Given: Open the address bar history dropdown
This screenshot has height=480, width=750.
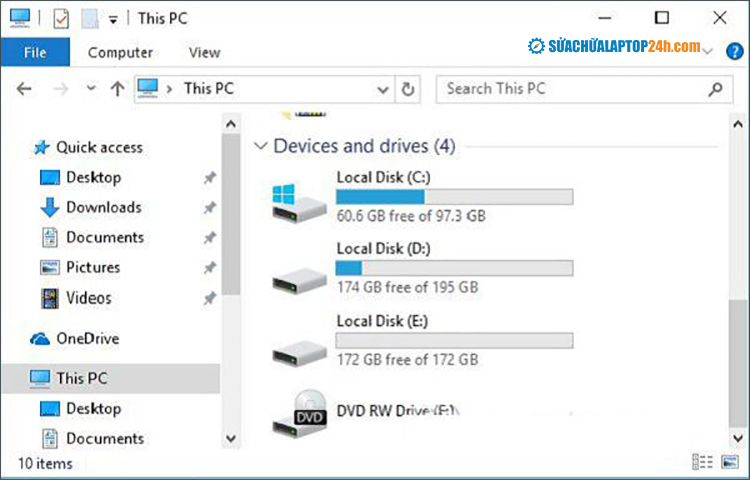Looking at the screenshot, I should click(383, 89).
